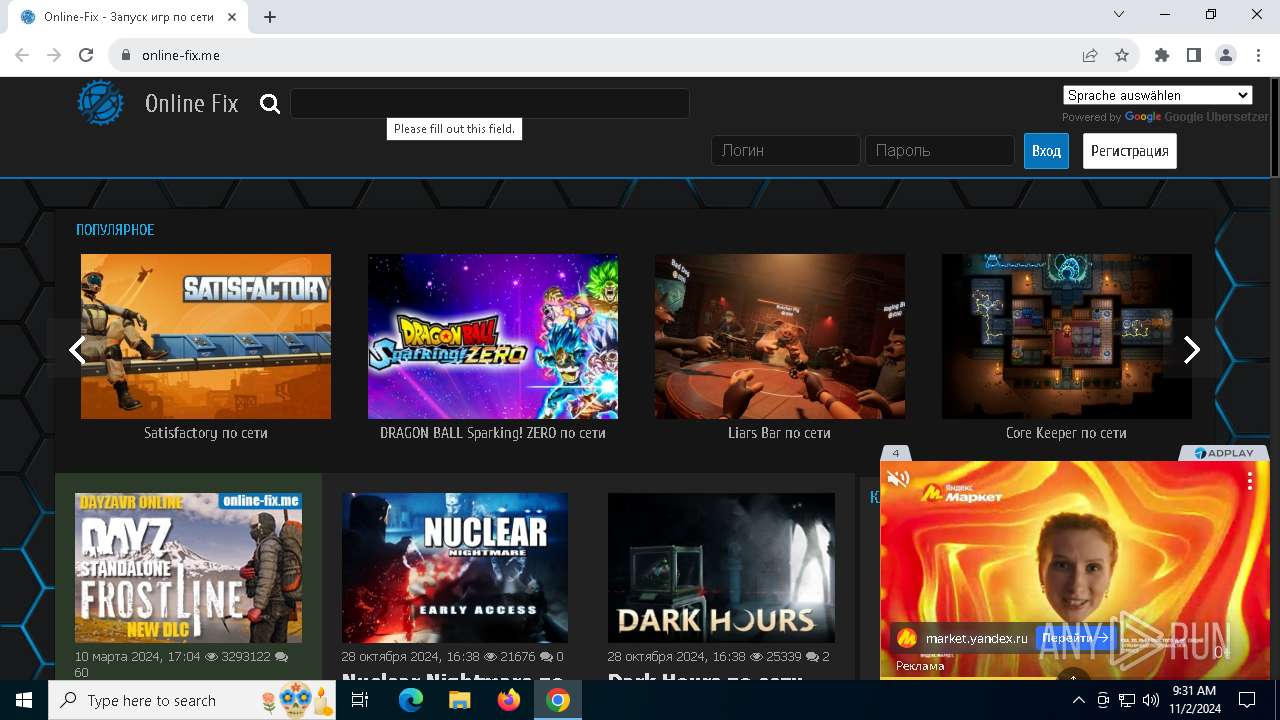Unmute the ad video
The height and width of the screenshot is (720, 1280).
pyautogui.click(x=898, y=479)
